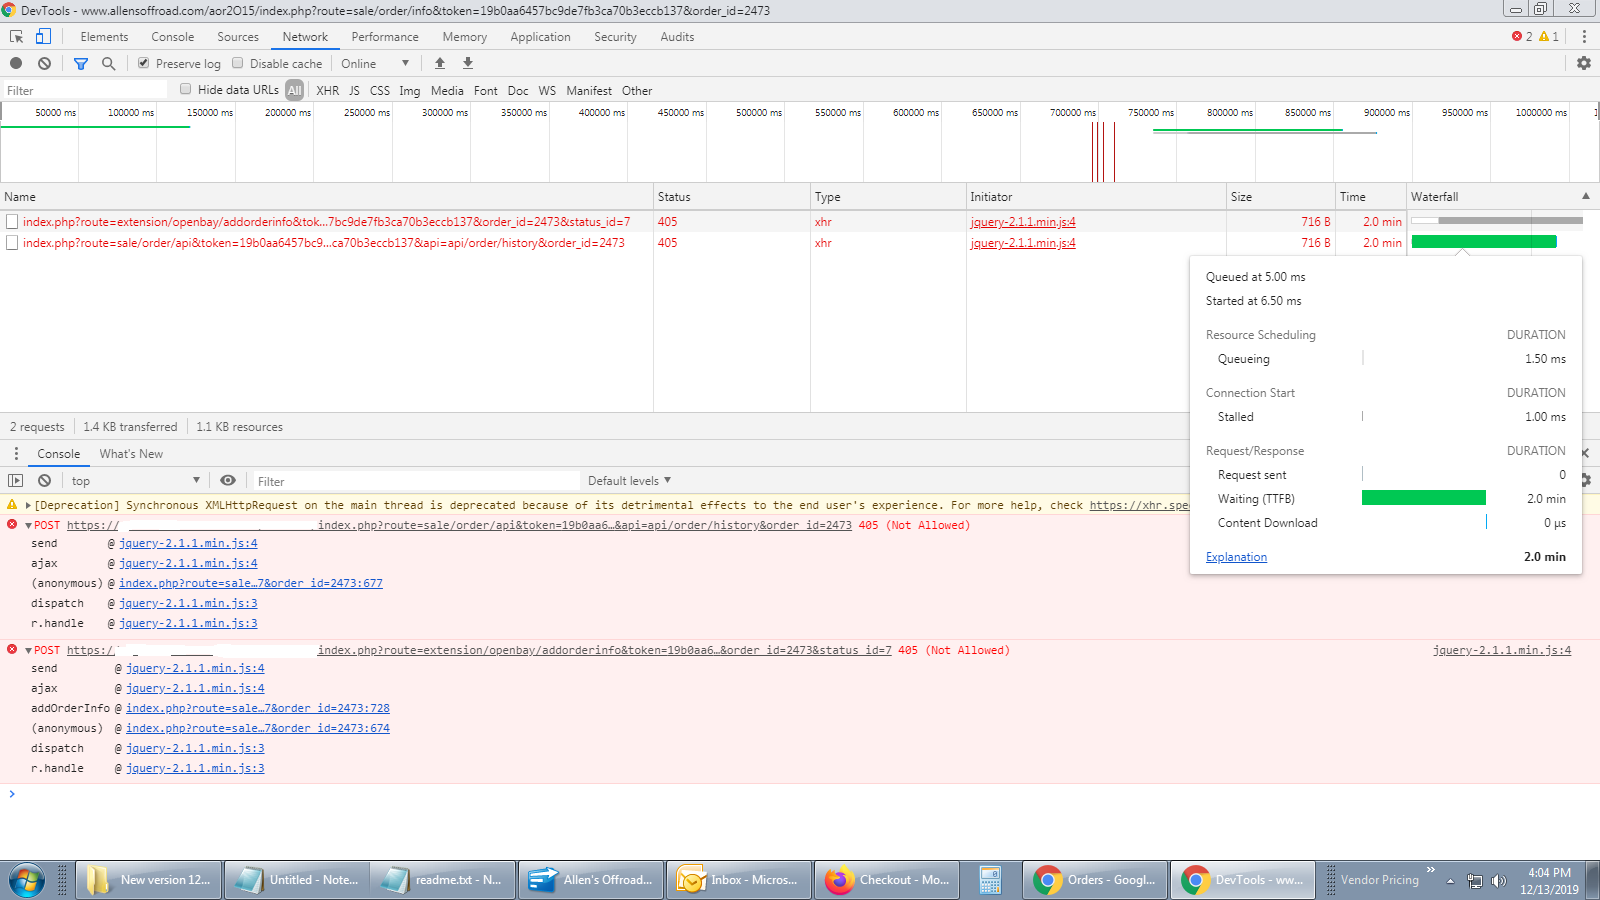Image resolution: width=1600 pixels, height=900 pixels.
Task: Click the red error count indicator
Action: coord(1522,36)
